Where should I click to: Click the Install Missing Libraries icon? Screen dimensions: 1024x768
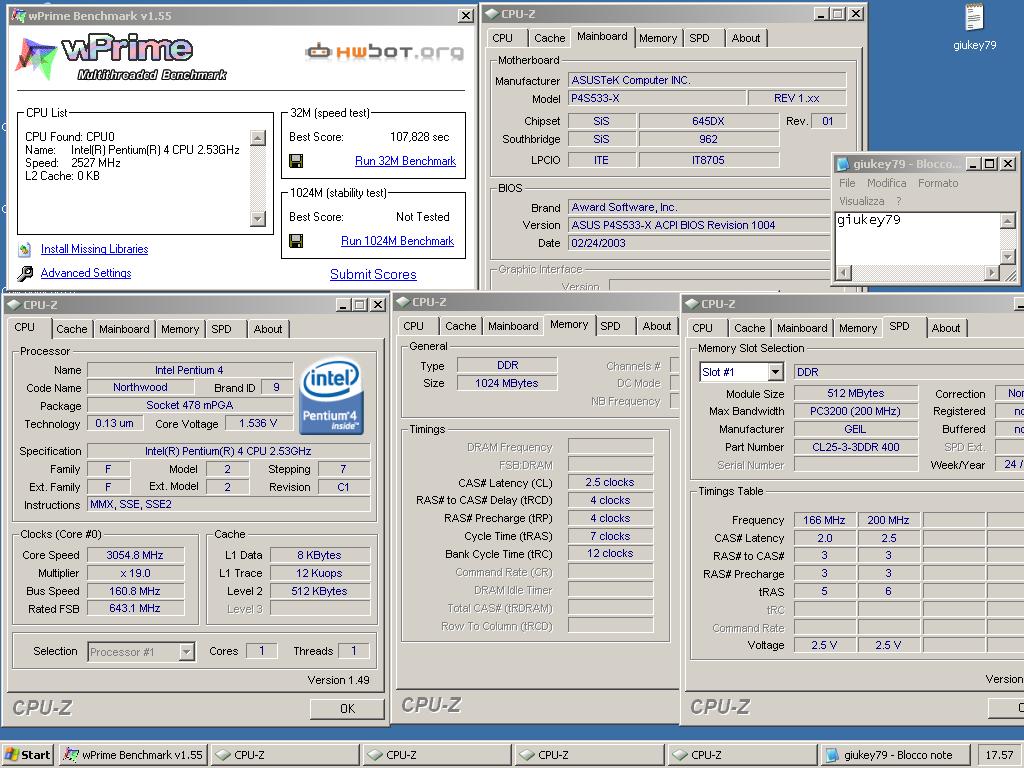[x=25, y=249]
